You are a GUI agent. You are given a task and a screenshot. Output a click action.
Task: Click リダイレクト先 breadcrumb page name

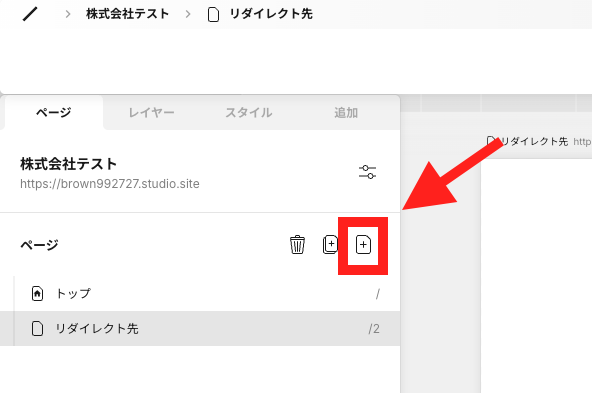click(271, 14)
